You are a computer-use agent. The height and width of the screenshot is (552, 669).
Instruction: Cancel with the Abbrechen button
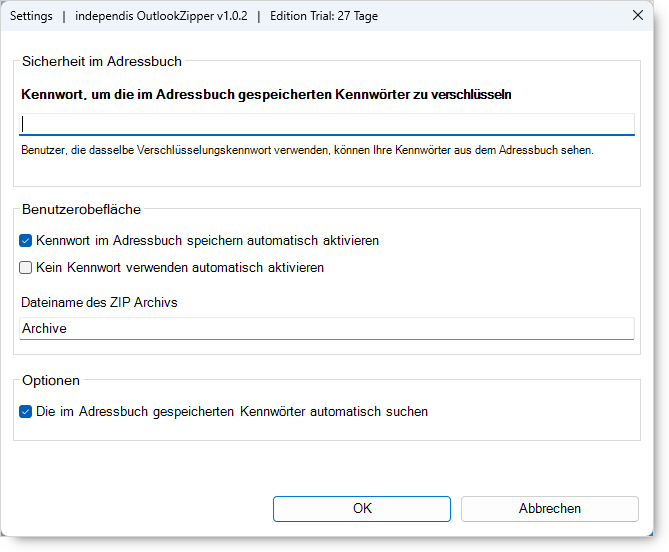pos(550,508)
